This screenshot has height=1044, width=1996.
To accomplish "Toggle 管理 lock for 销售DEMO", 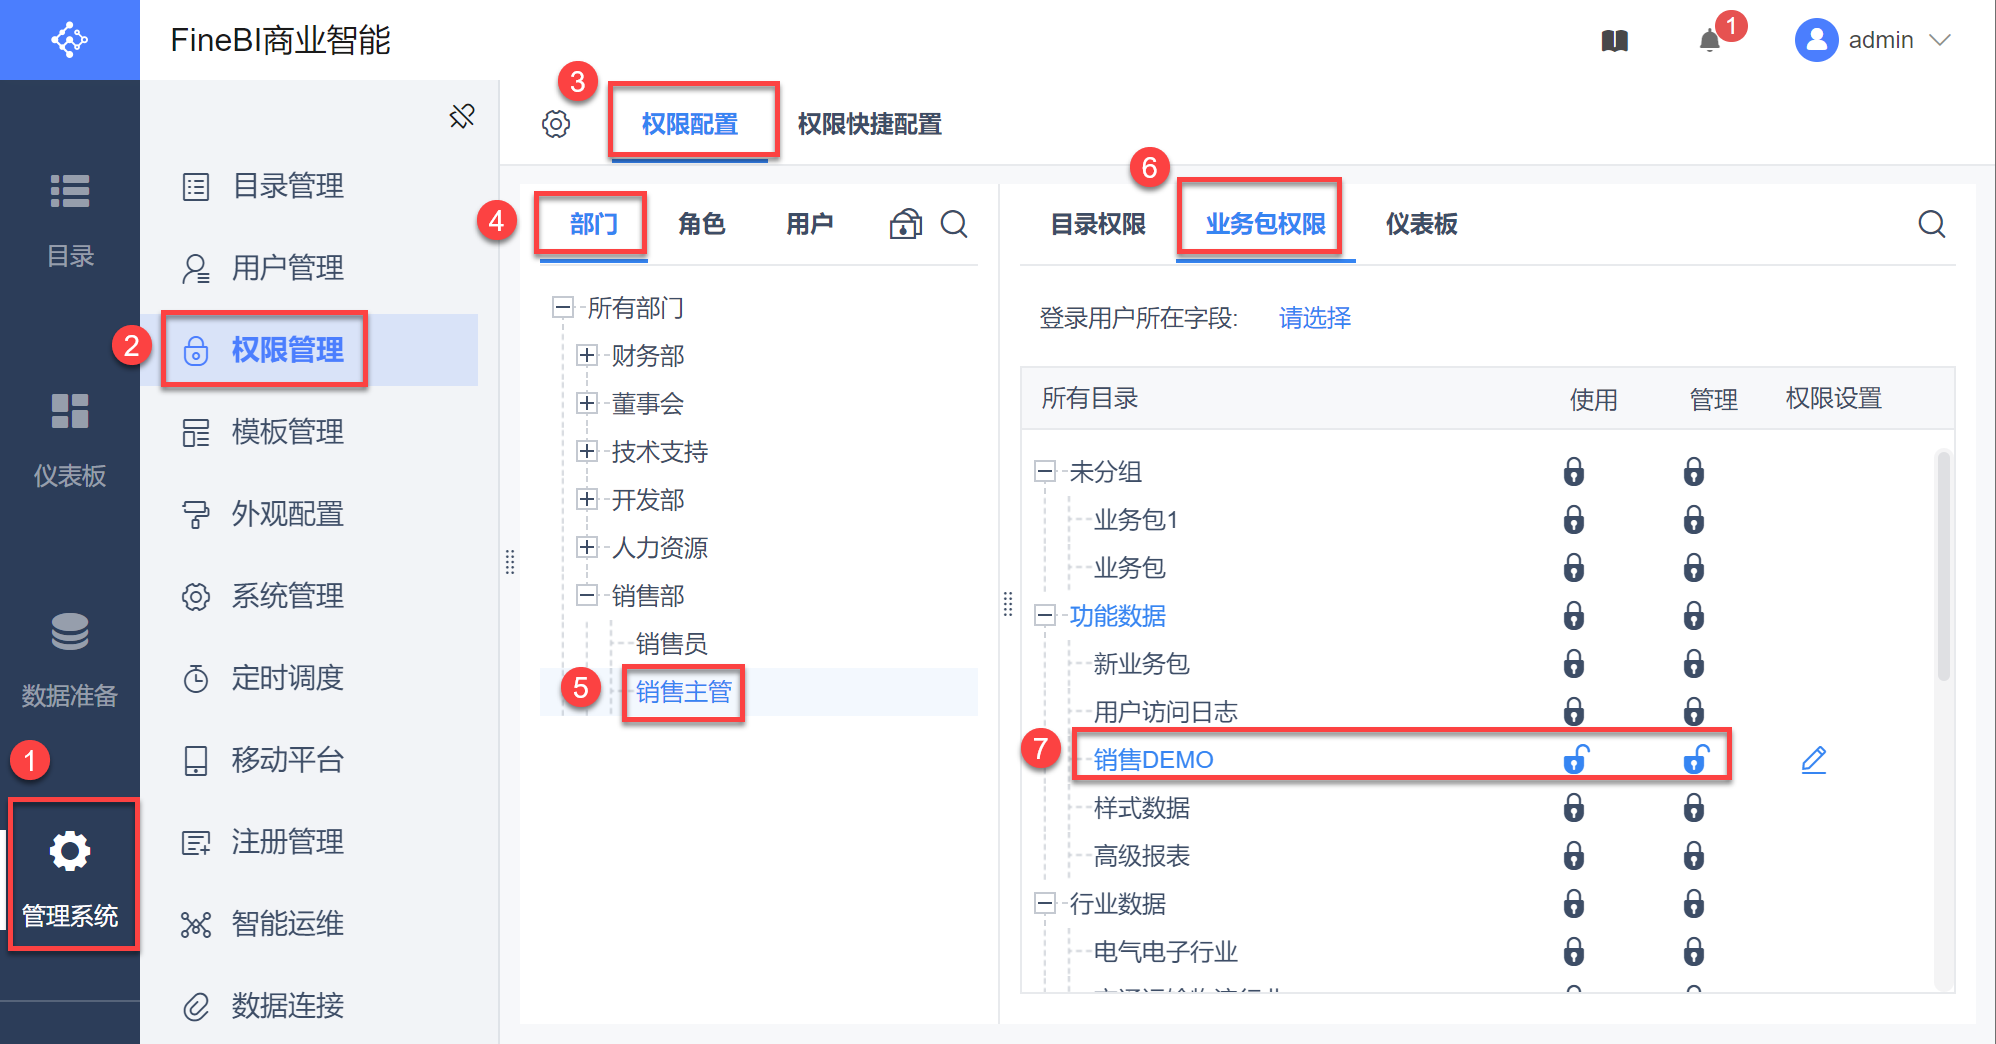I will (1695, 760).
